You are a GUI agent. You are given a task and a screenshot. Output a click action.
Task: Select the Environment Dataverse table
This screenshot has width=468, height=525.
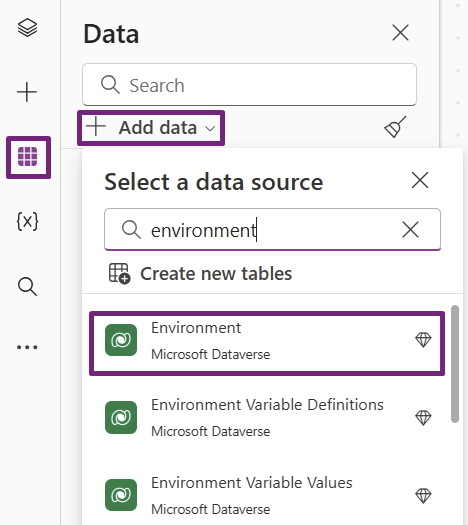pos(267,343)
